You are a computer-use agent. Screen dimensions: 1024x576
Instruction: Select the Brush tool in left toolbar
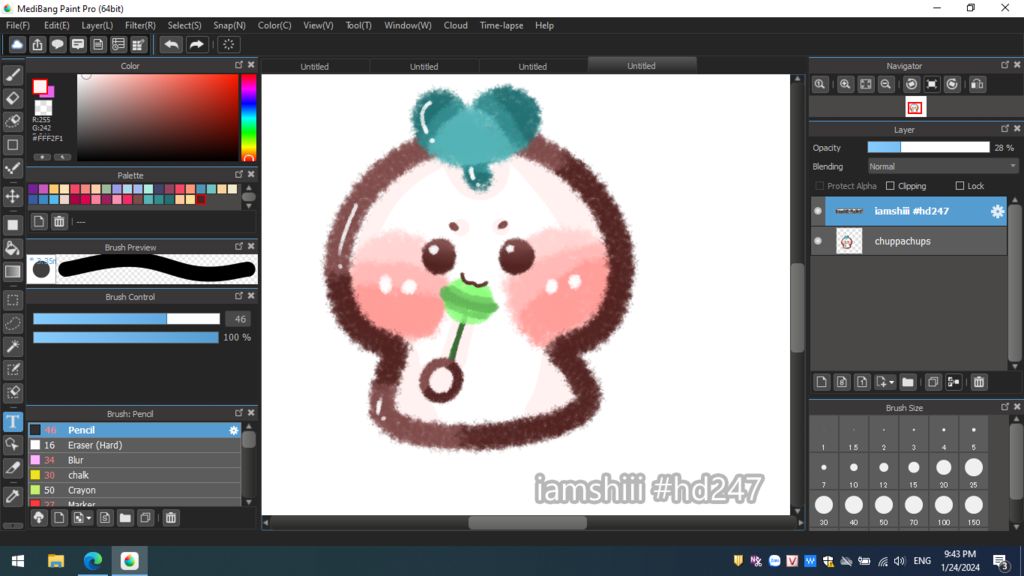coord(12,75)
